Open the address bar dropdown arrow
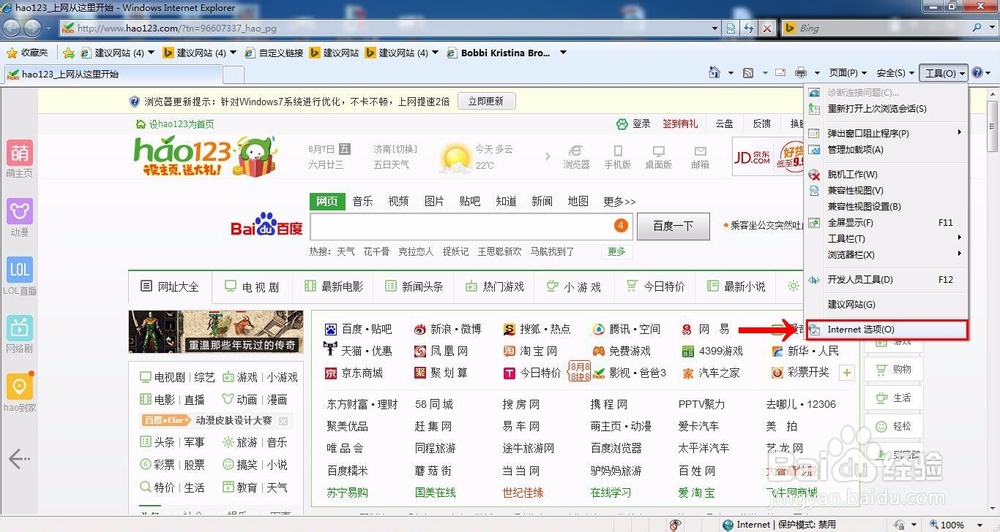 click(715, 28)
